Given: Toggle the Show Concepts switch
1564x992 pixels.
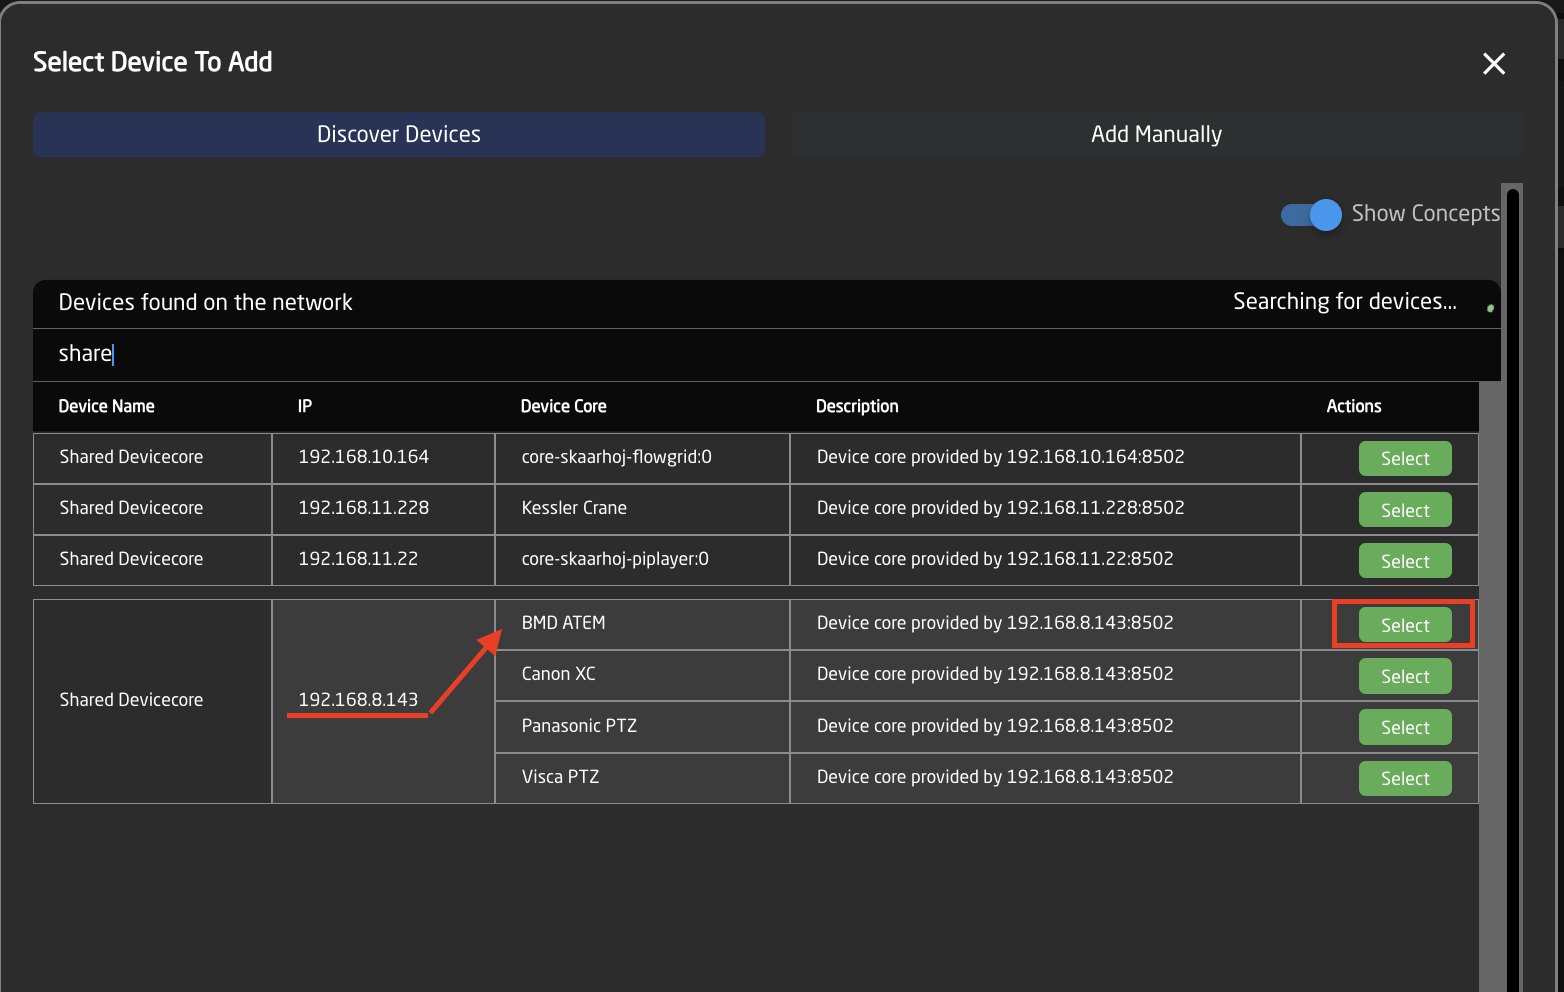Looking at the screenshot, I should click(1312, 215).
